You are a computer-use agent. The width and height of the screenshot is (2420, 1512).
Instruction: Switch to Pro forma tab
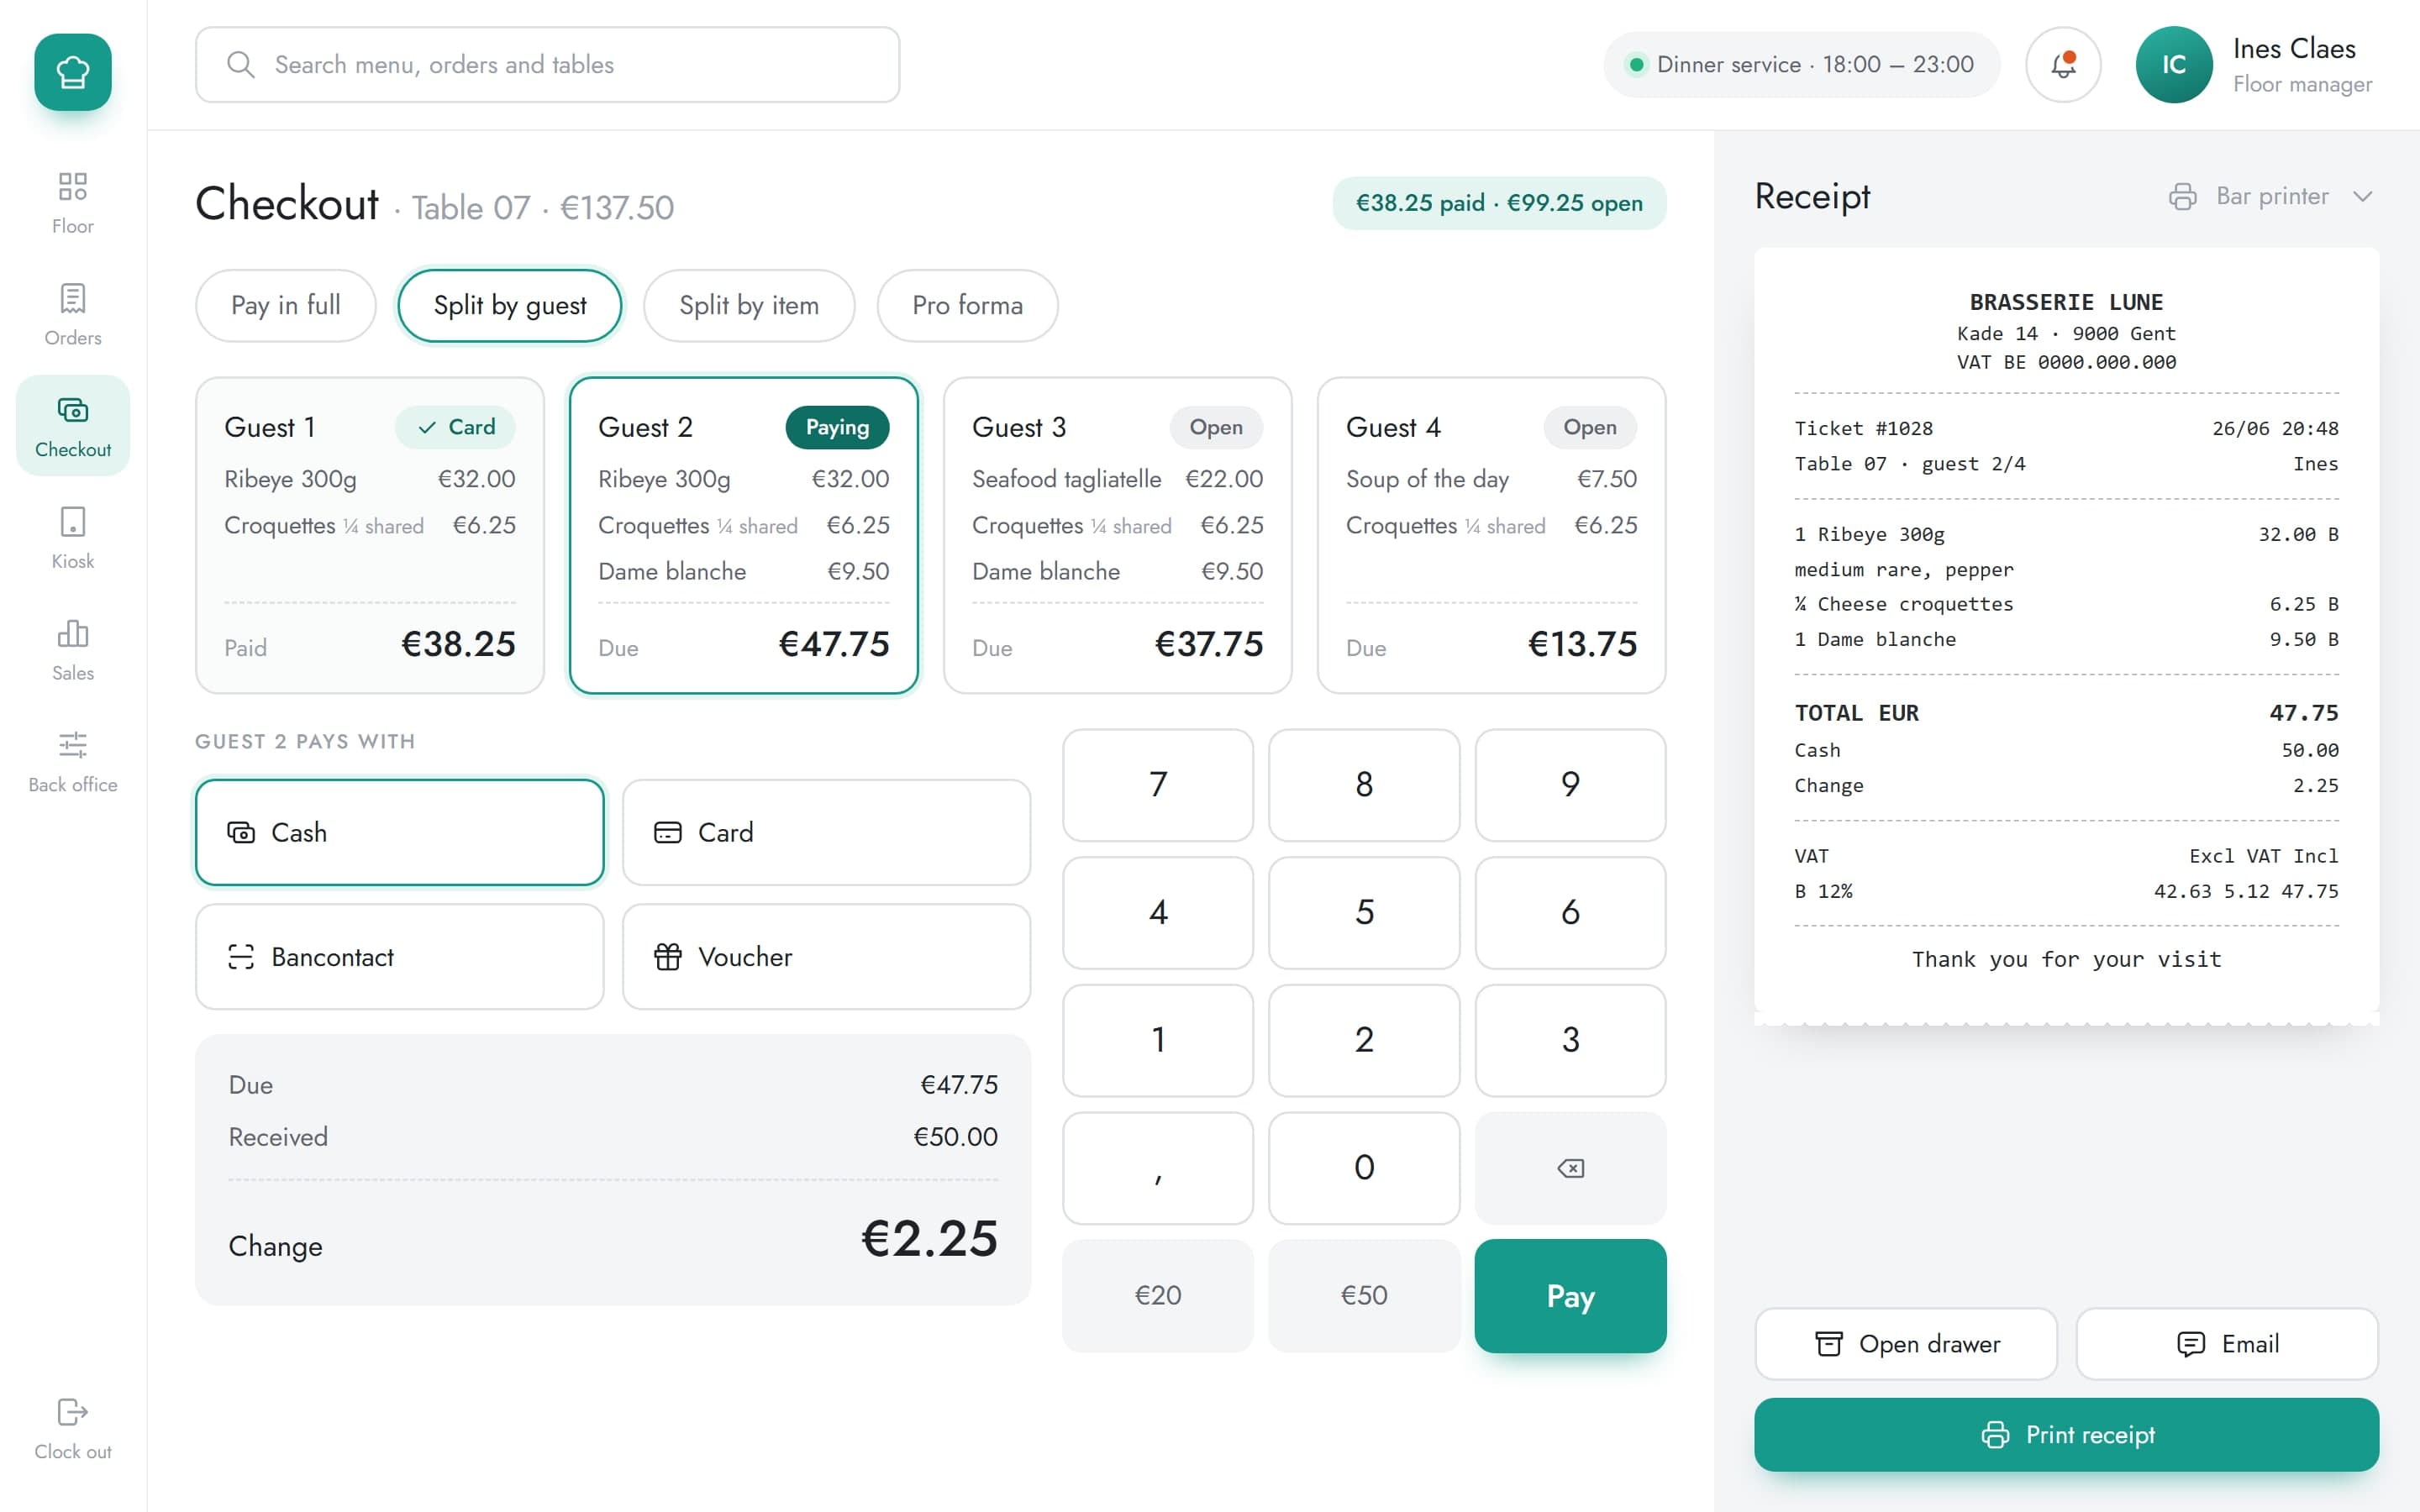967,305
